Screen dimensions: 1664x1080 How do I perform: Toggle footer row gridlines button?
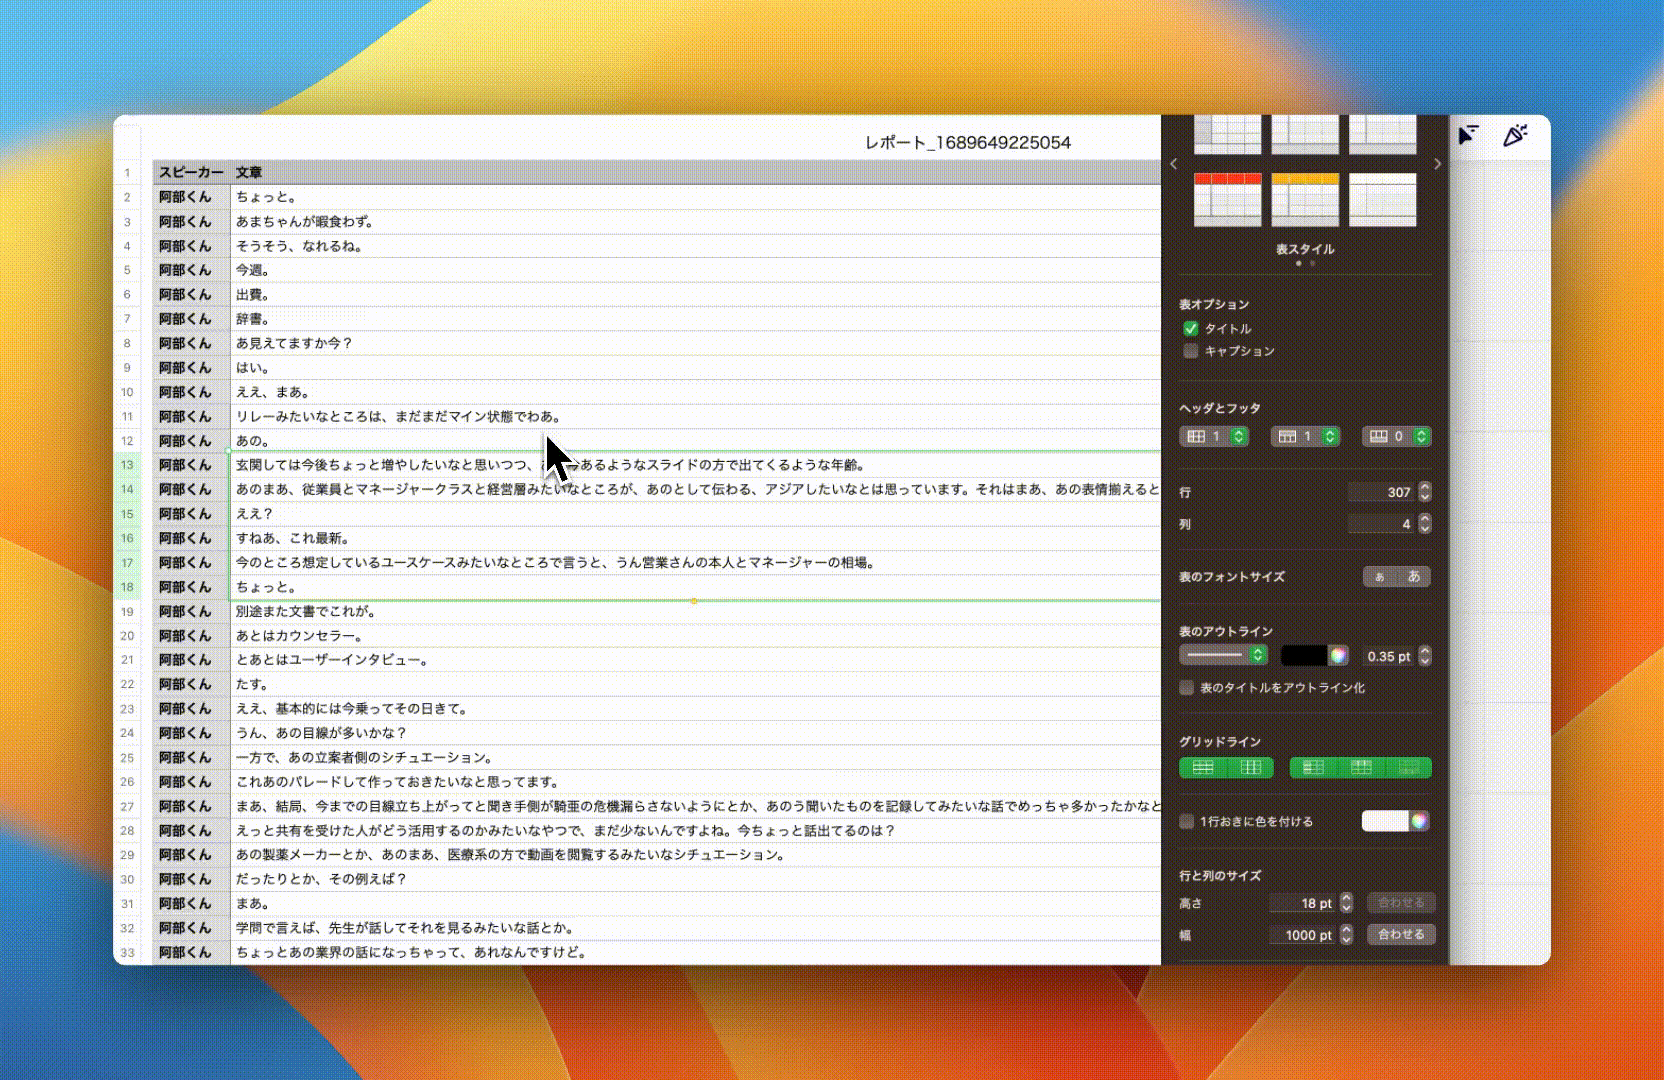(x=1408, y=768)
